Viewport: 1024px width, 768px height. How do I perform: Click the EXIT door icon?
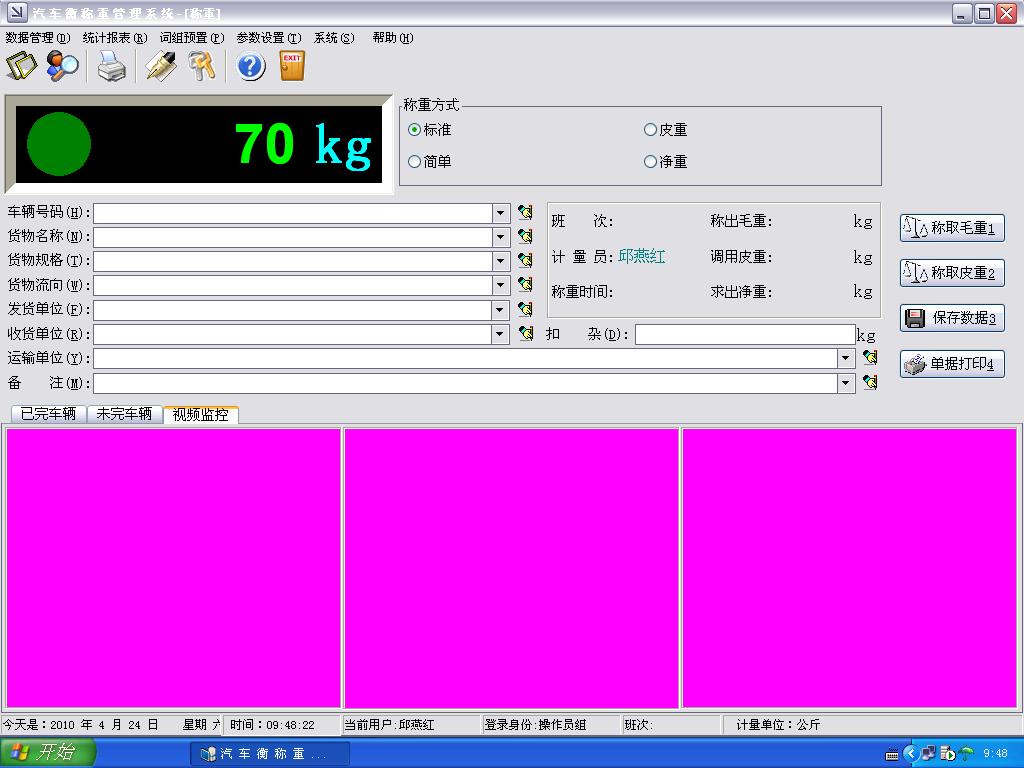tap(292, 67)
